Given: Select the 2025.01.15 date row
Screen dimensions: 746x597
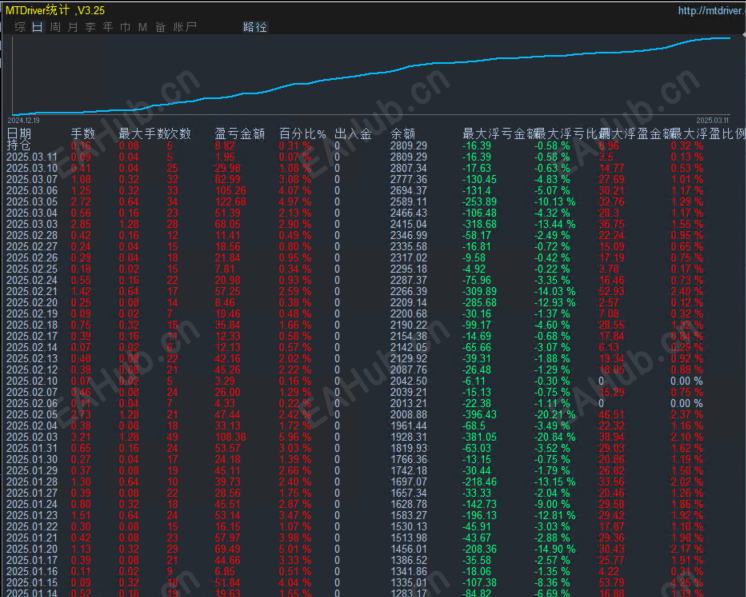Looking at the screenshot, I should [x=32, y=583].
